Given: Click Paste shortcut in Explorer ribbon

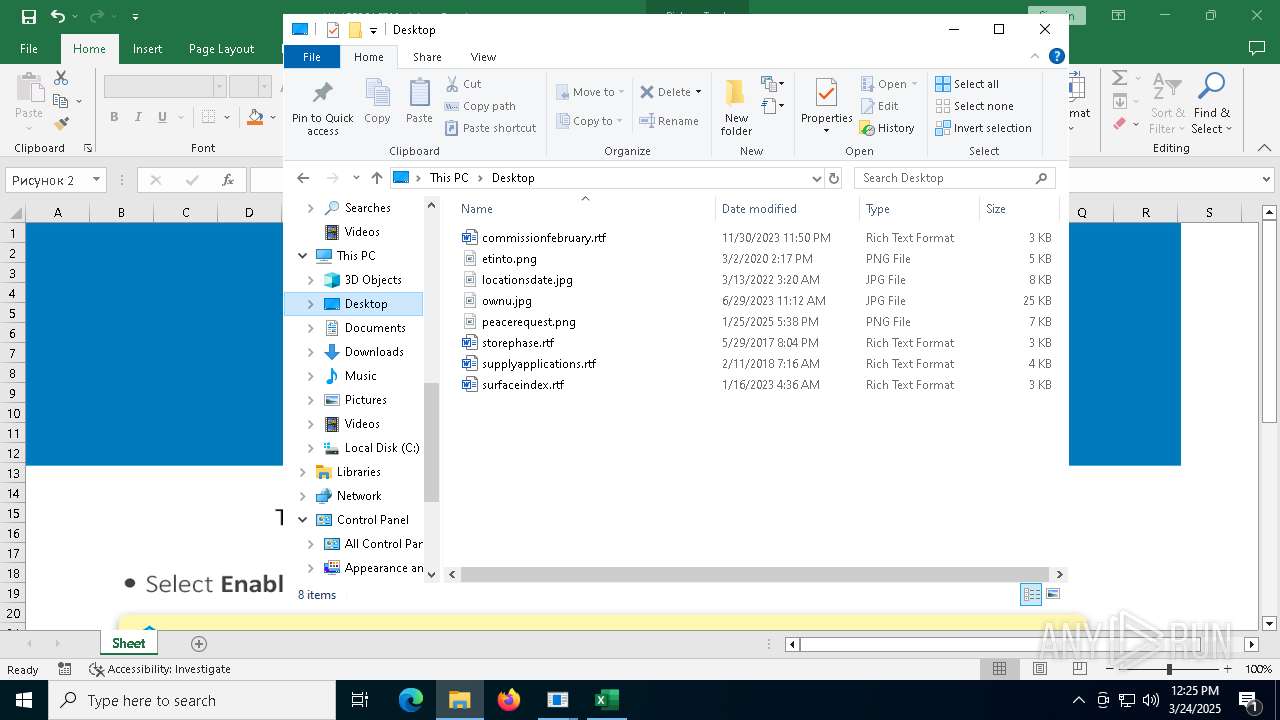Looking at the screenshot, I should point(490,128).
